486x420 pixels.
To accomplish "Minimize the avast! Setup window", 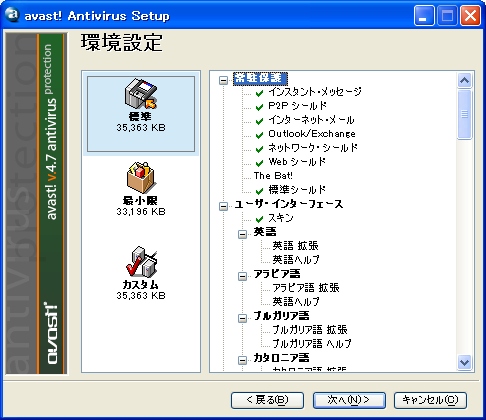I will coord(424,16).
